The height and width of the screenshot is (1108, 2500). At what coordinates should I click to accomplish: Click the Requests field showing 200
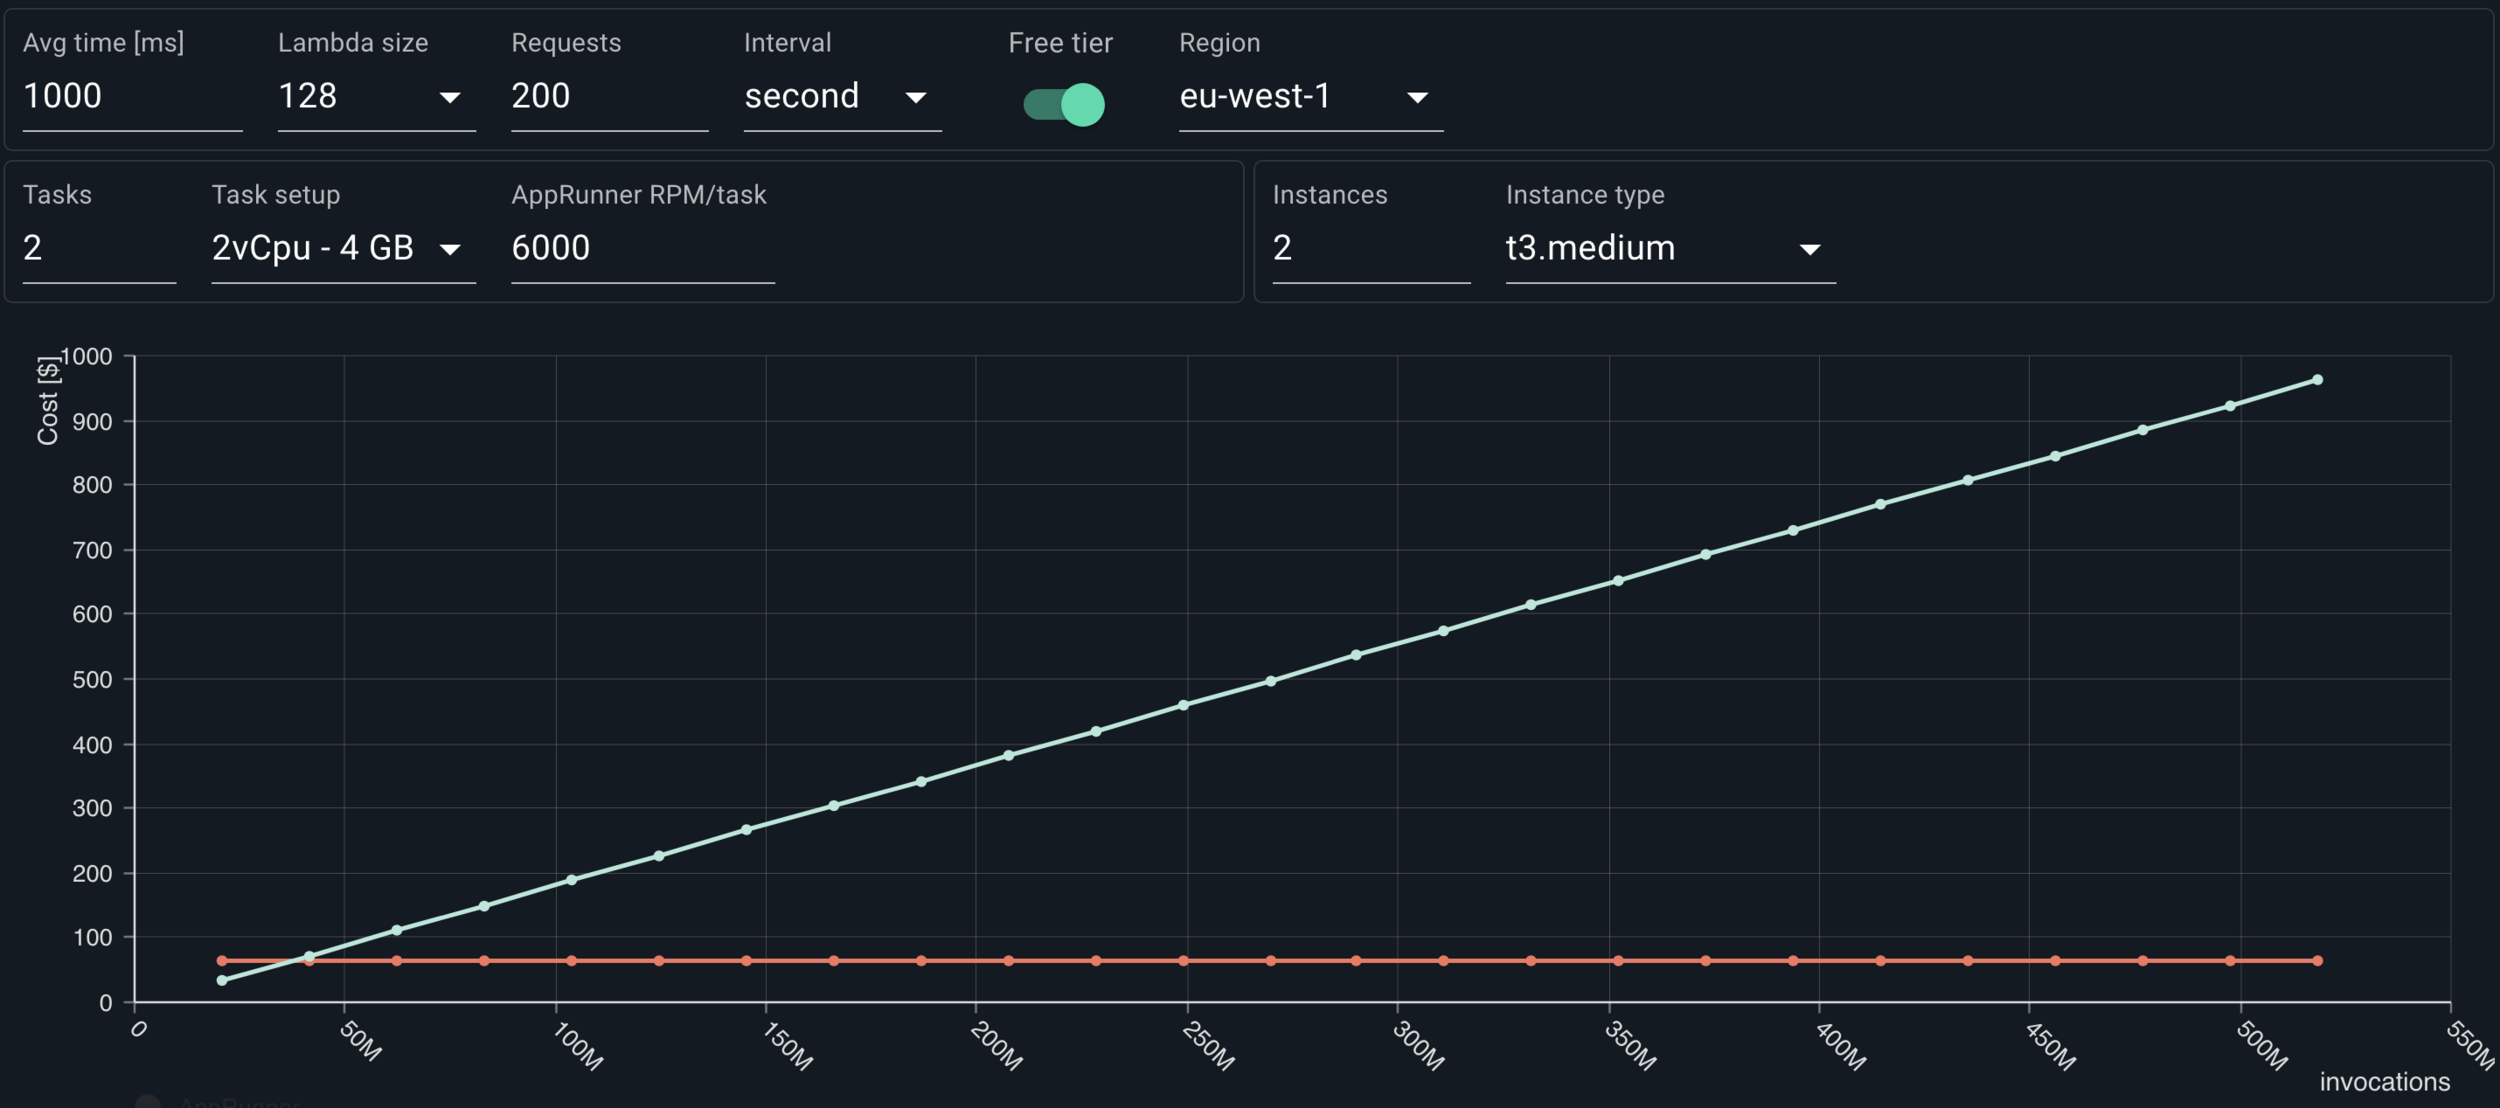[x=608, y=97]
